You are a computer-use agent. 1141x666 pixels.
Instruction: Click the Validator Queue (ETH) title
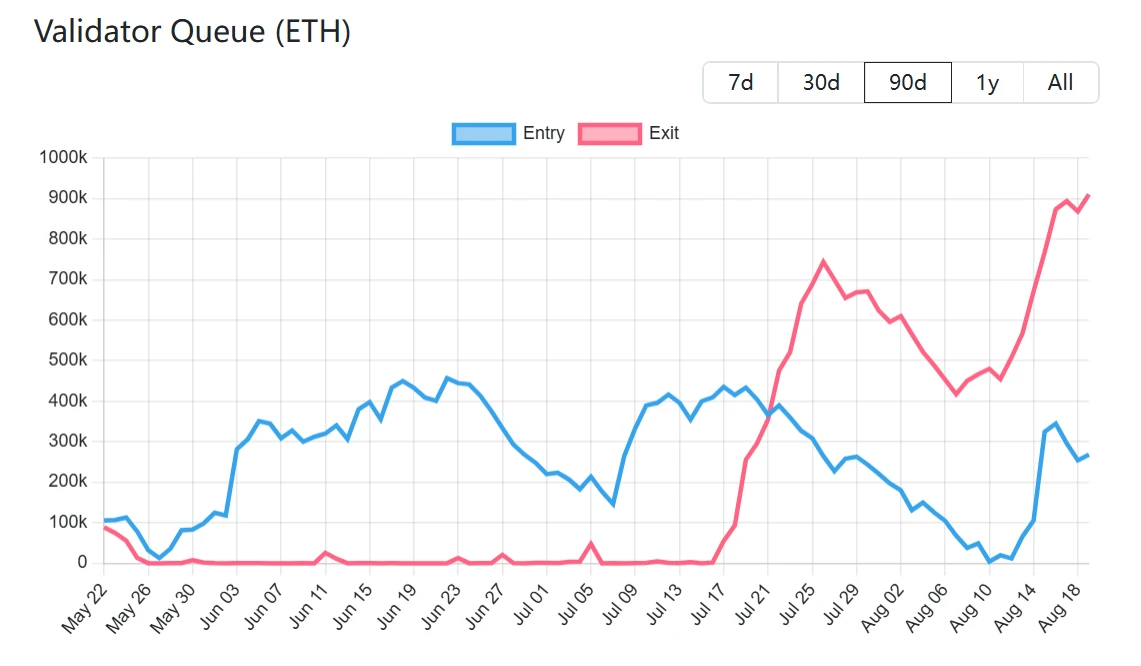tap(192, 31)
